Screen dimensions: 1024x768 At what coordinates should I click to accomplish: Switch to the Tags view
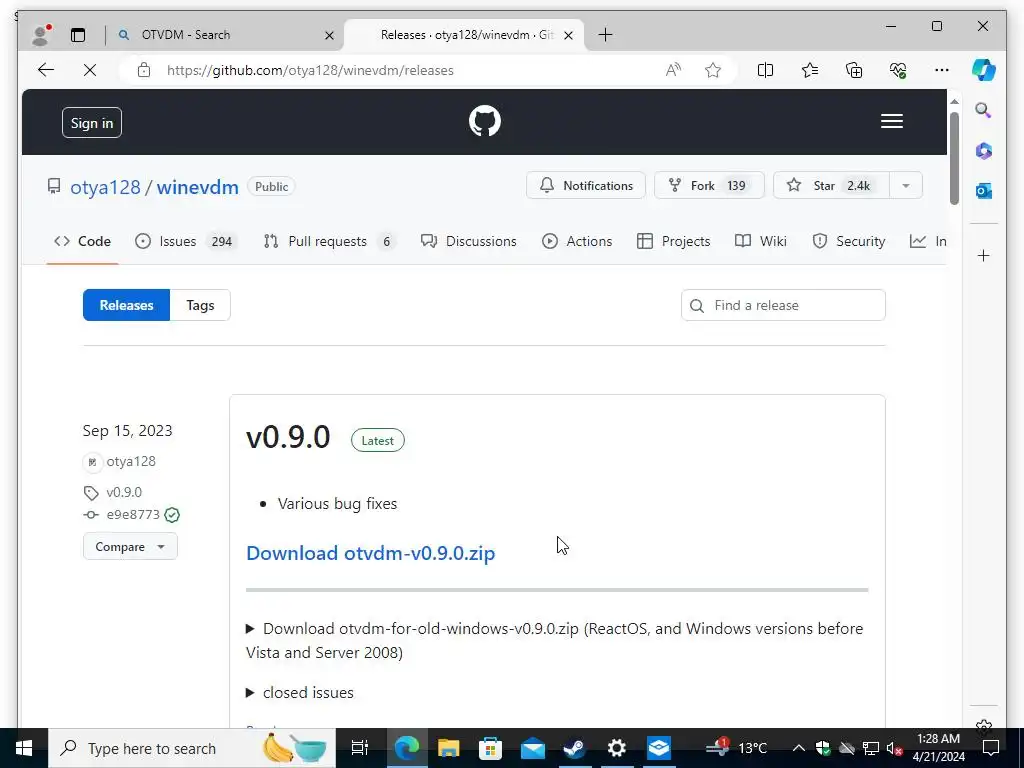click(x=200, y=305)
